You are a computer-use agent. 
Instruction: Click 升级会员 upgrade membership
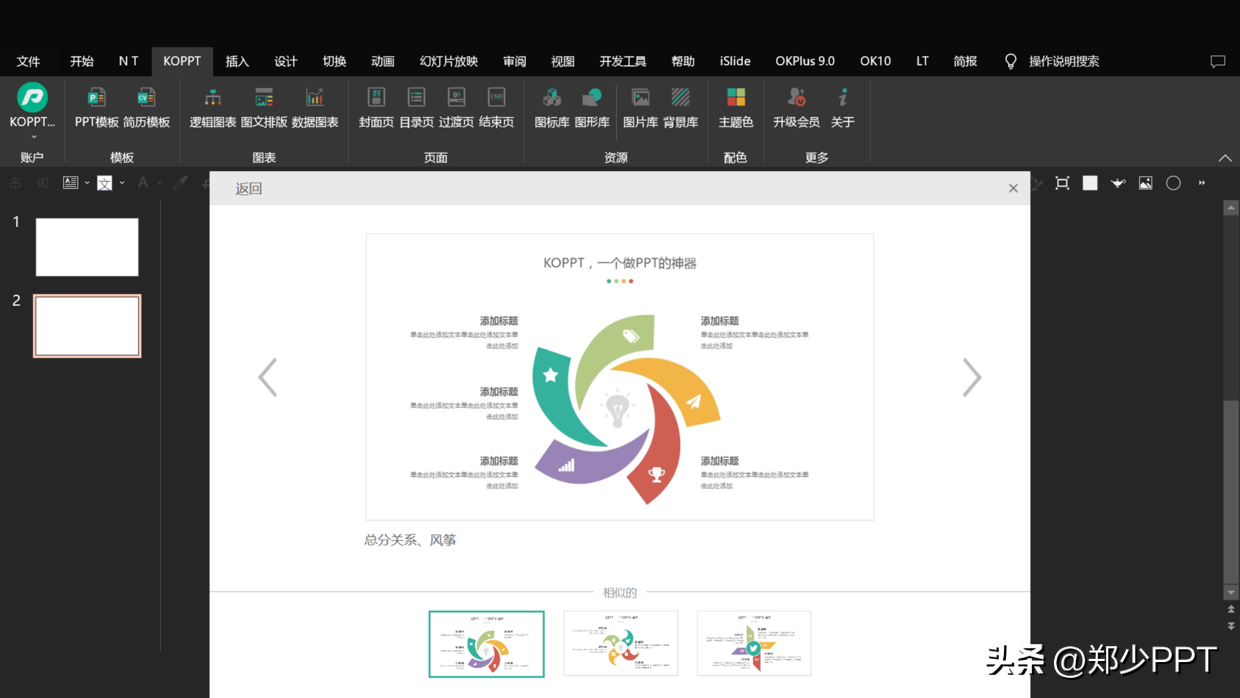click(796, 108)
